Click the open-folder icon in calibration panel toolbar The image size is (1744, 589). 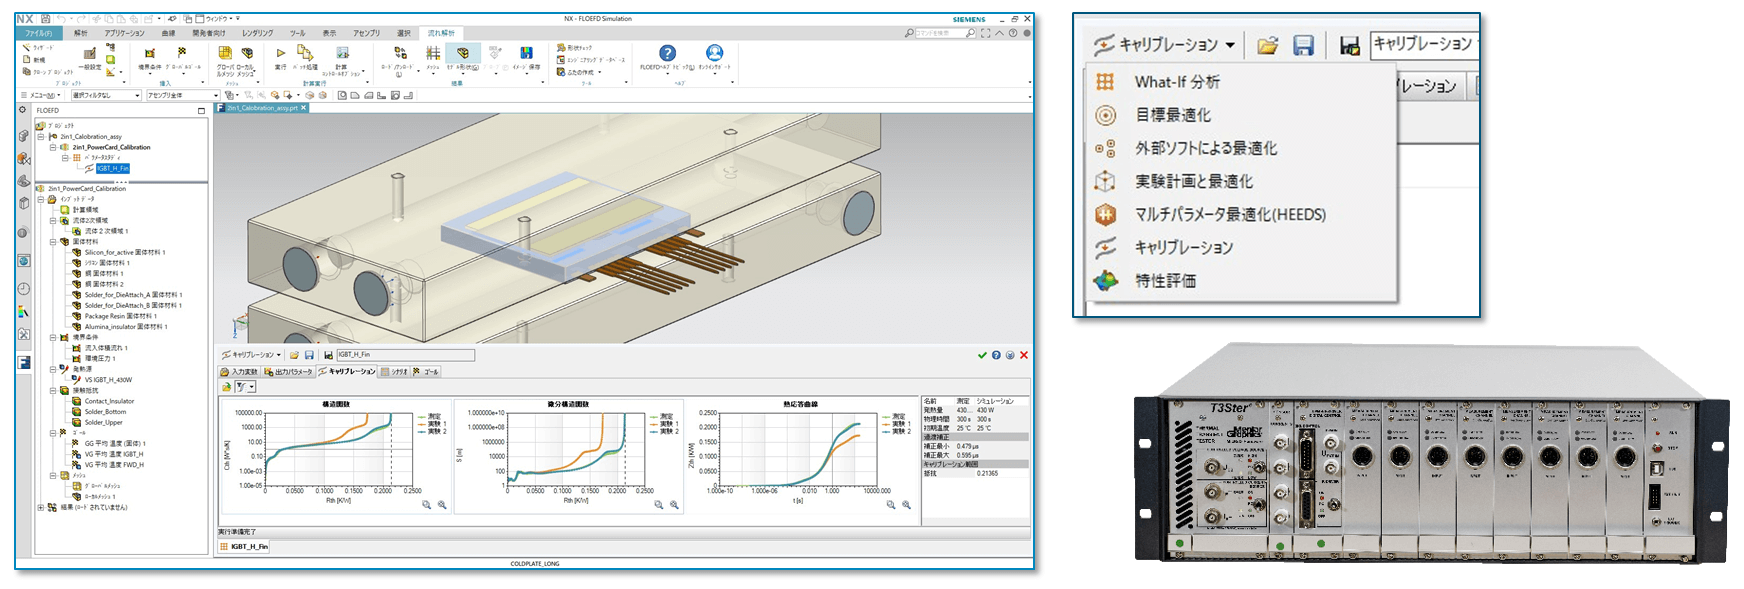tap(294, 355)
